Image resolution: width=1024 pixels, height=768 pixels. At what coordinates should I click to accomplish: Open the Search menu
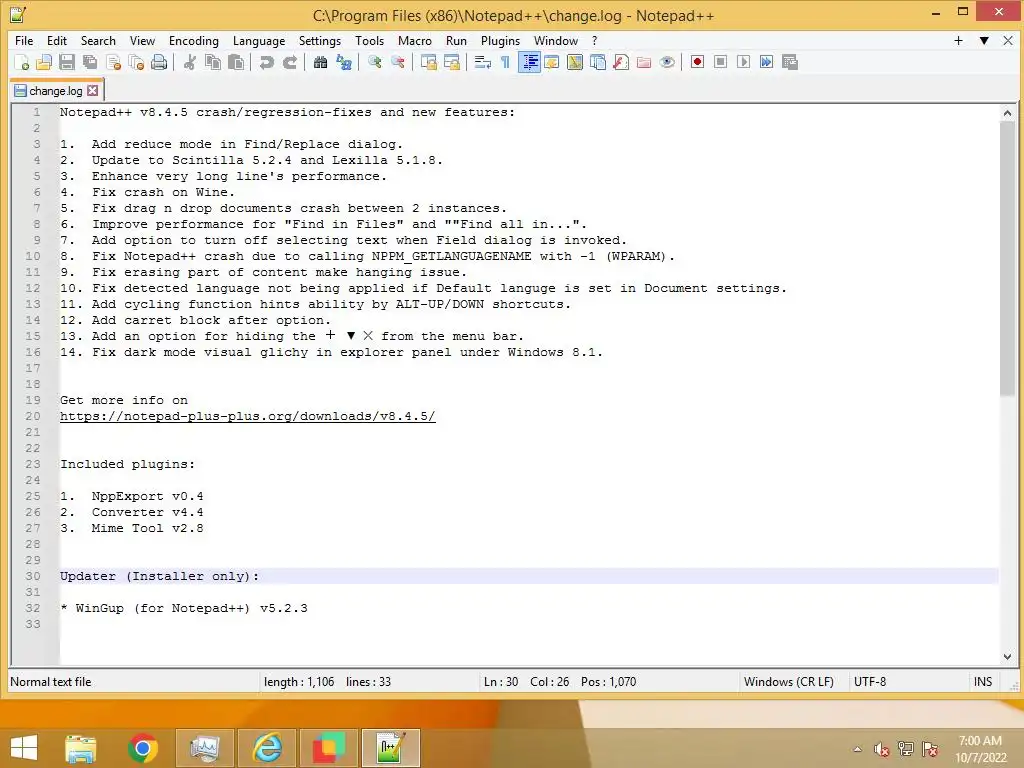tap(98, 40)
